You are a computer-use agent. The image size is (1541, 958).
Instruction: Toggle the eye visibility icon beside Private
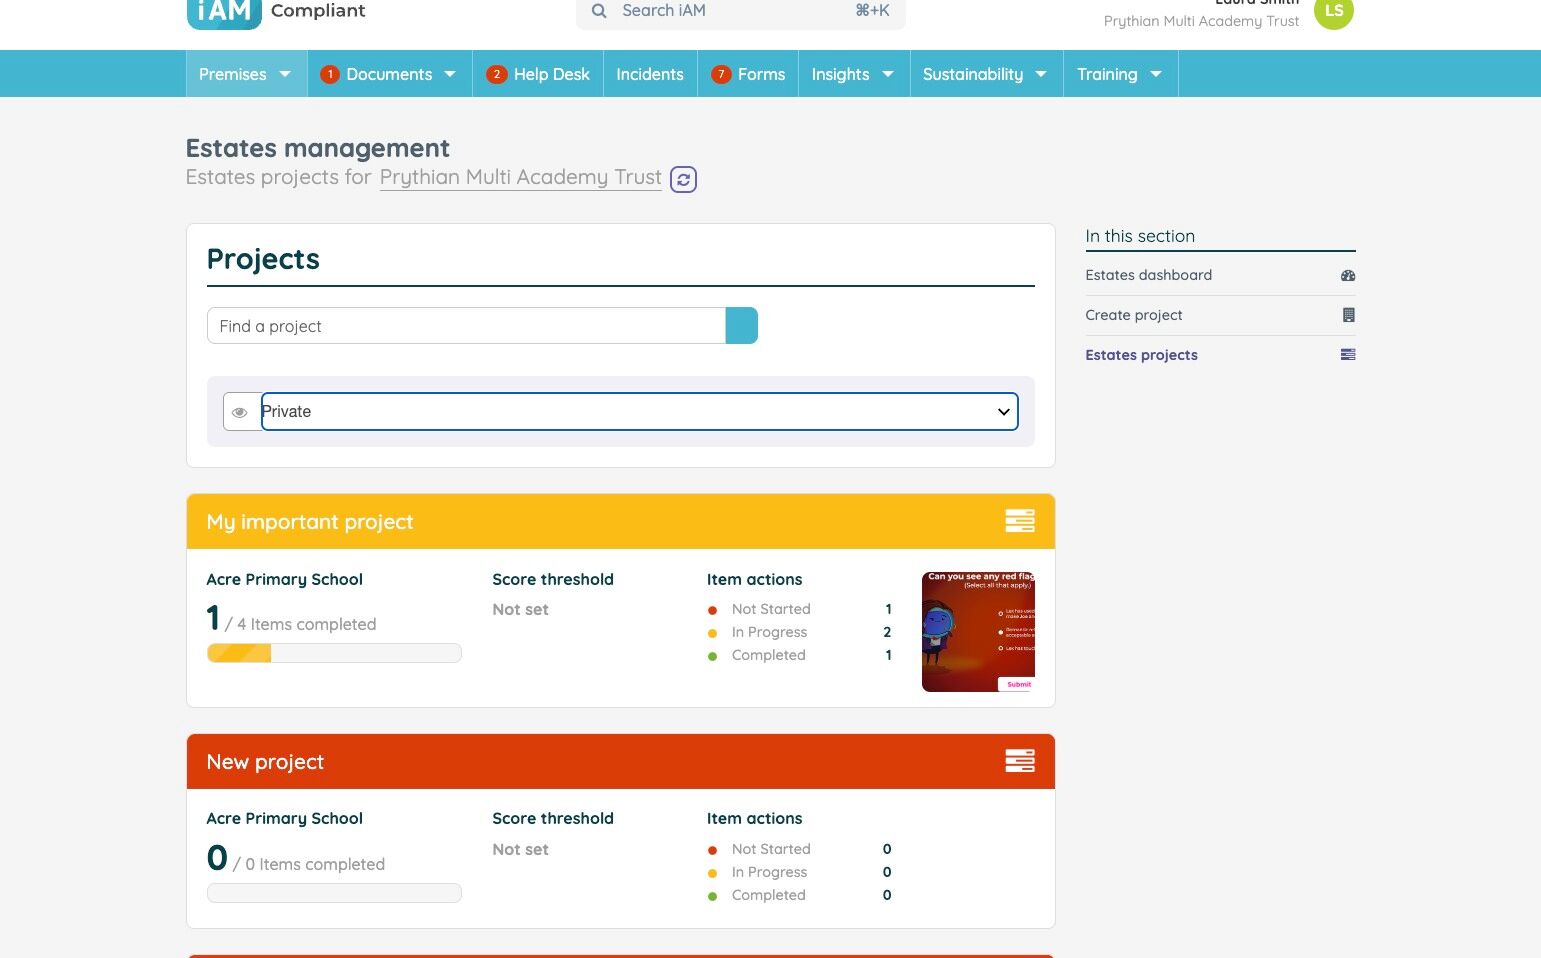coord(240,412)
